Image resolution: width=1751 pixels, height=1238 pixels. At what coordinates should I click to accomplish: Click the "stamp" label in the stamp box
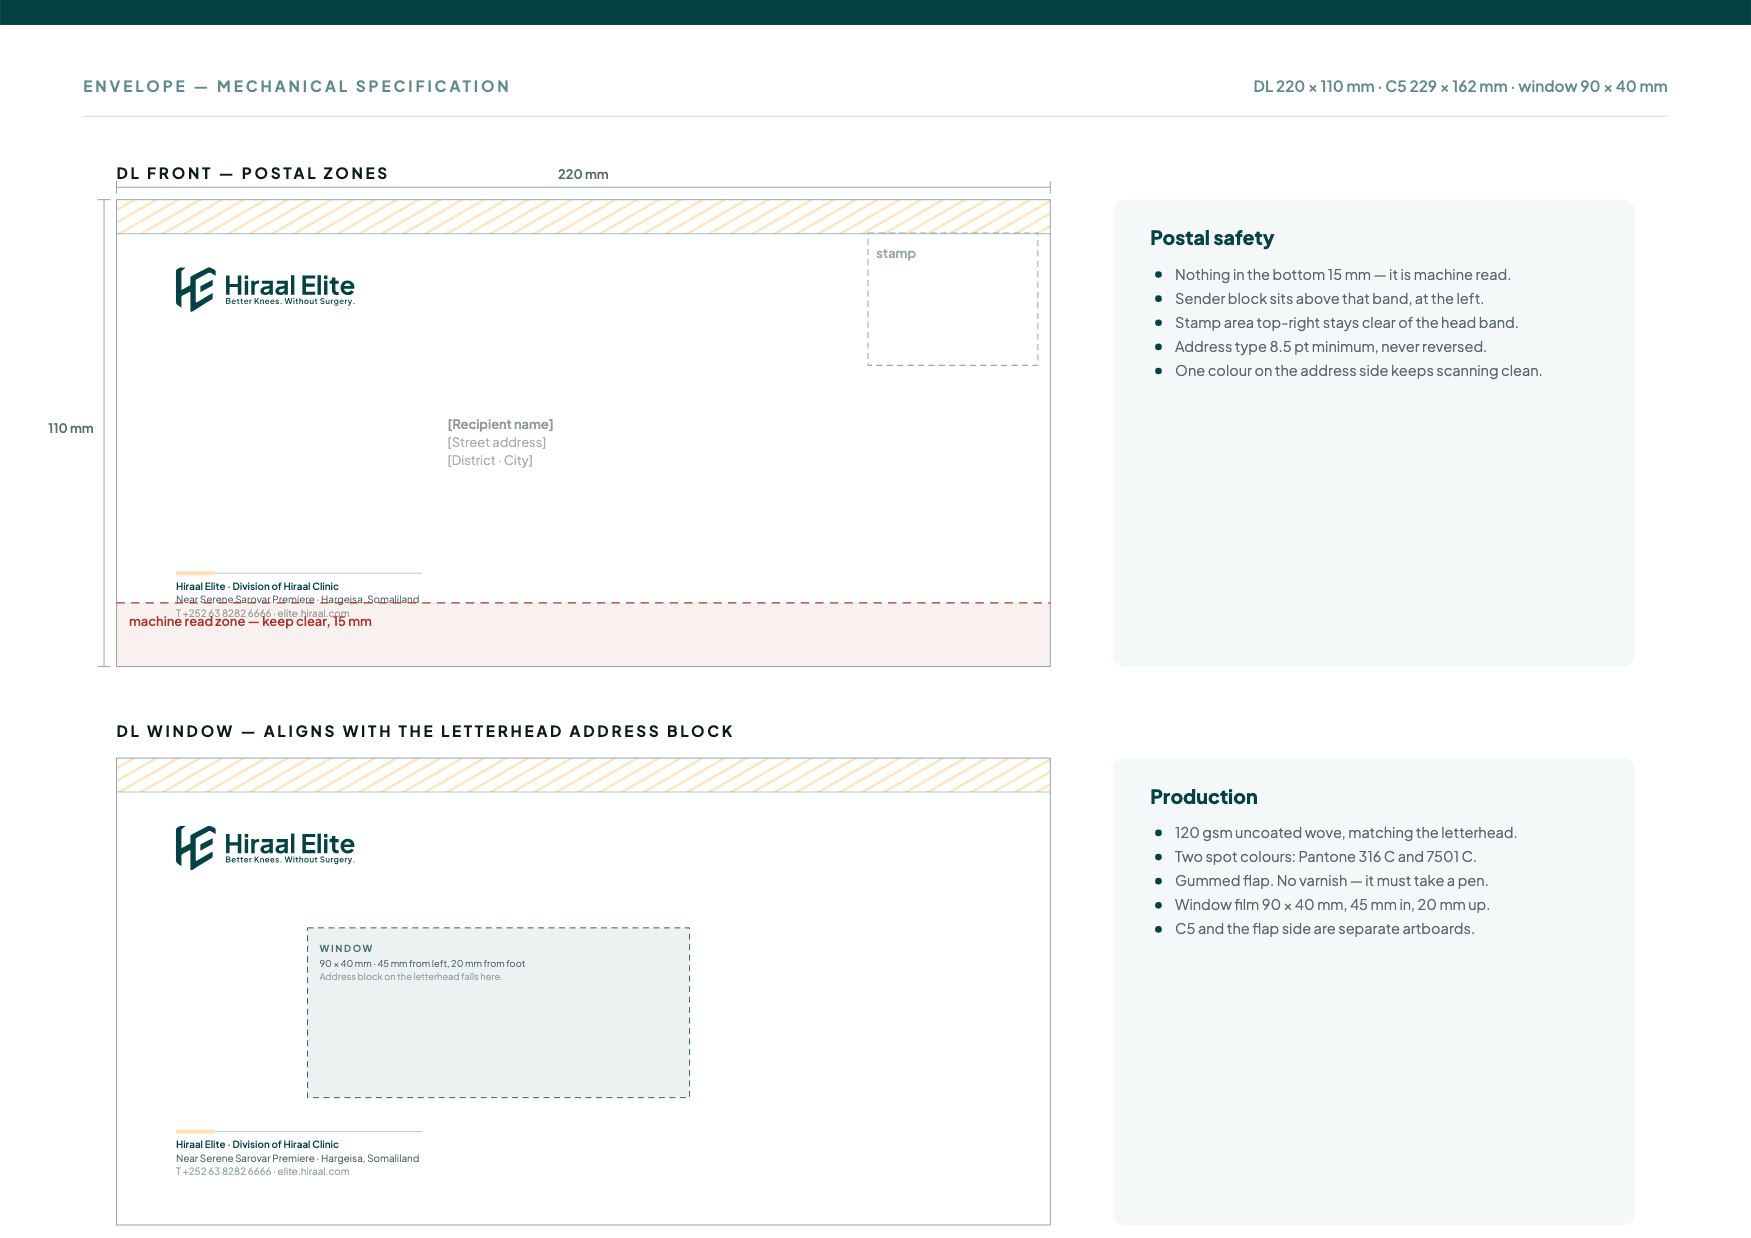pos(896,254)
